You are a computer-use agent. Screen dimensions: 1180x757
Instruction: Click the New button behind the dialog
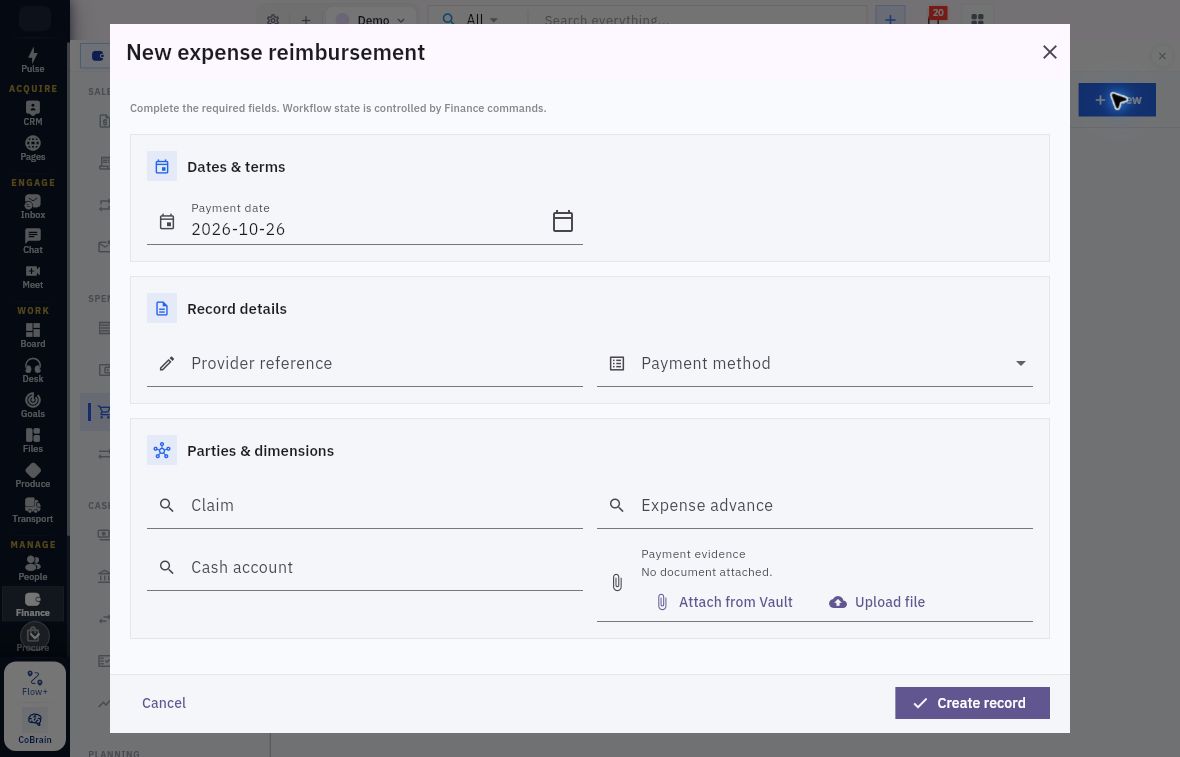point(1116,99)
